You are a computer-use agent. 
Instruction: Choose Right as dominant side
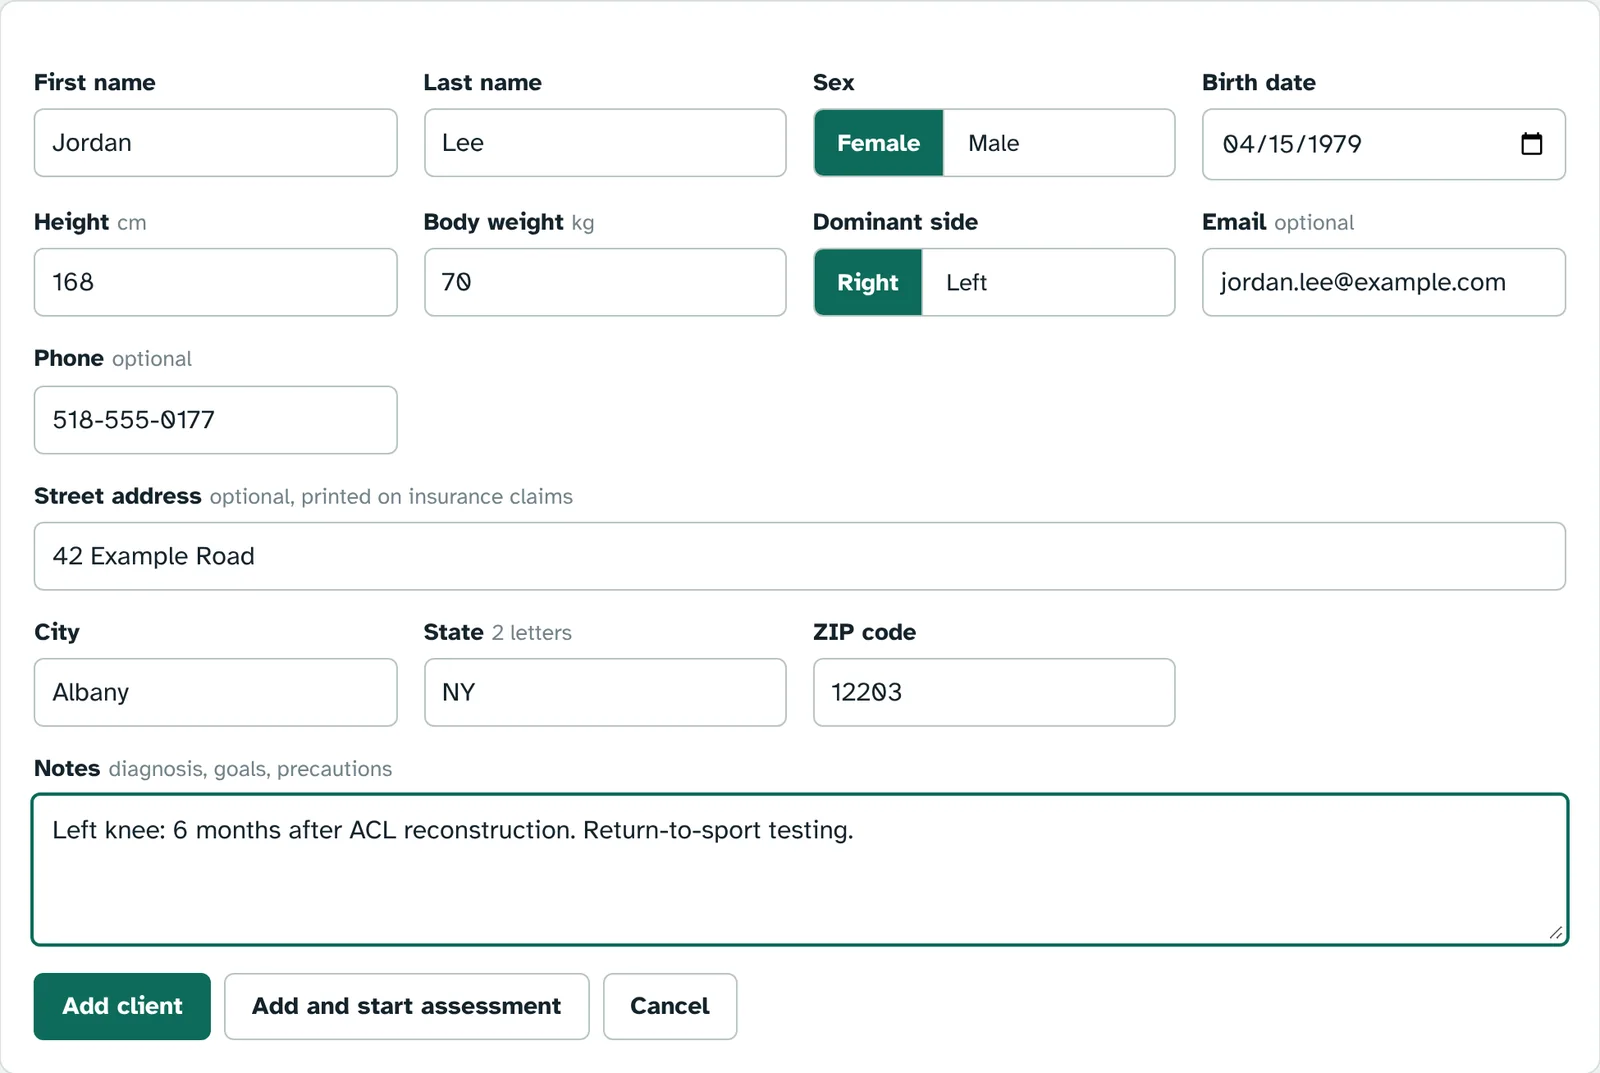click(867, 283)
